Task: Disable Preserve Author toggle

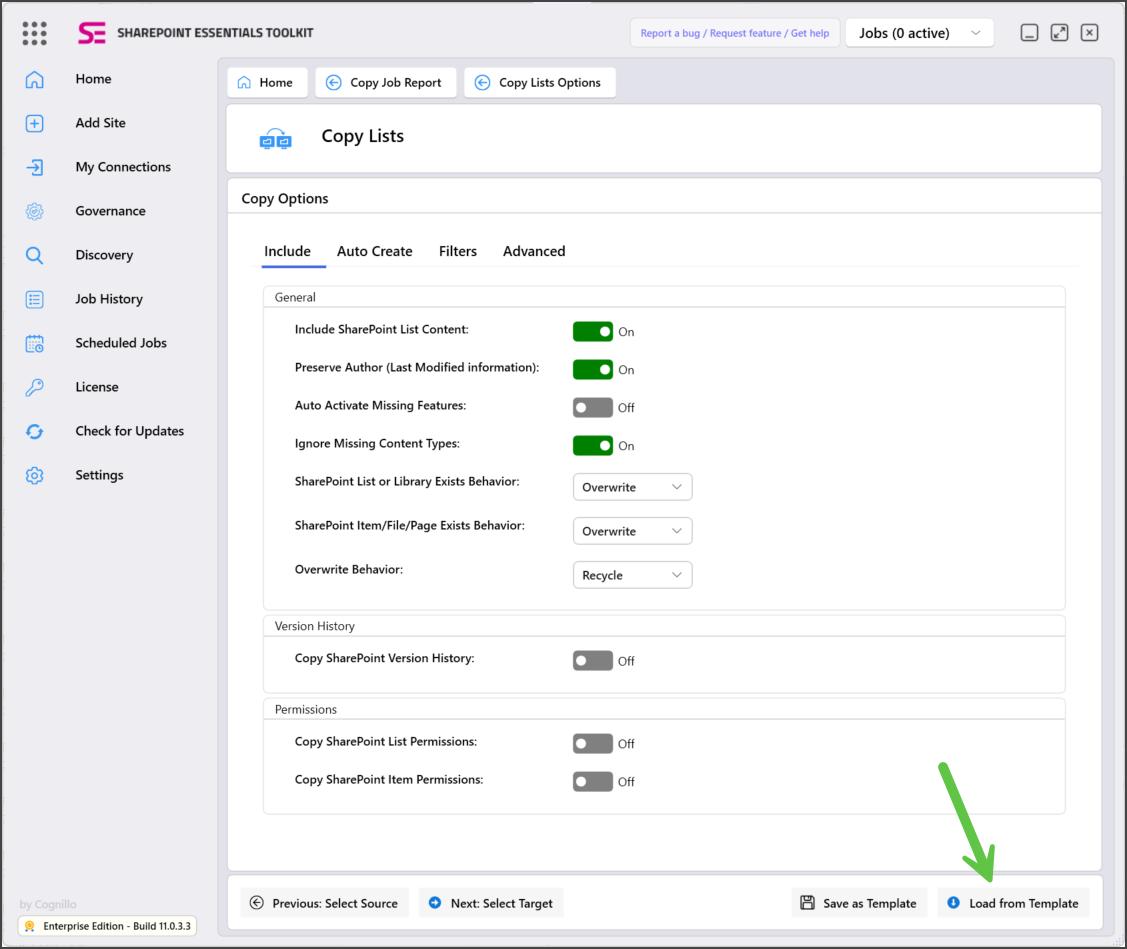Action: (593, 370)
